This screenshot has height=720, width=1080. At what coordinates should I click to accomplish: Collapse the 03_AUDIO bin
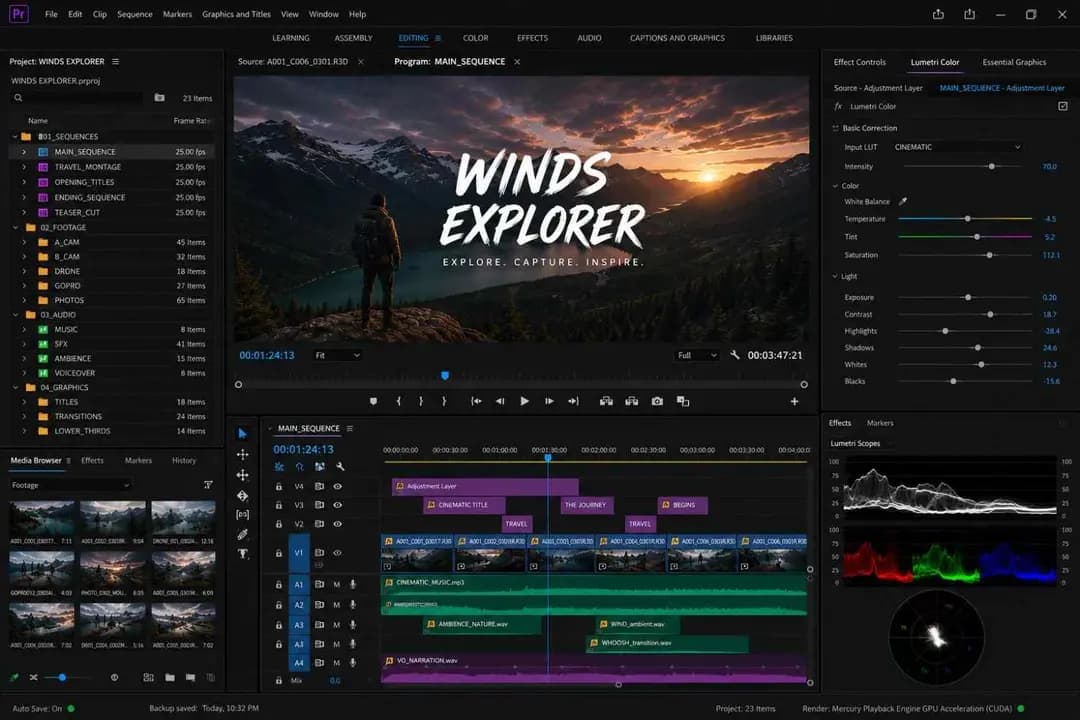15,315
